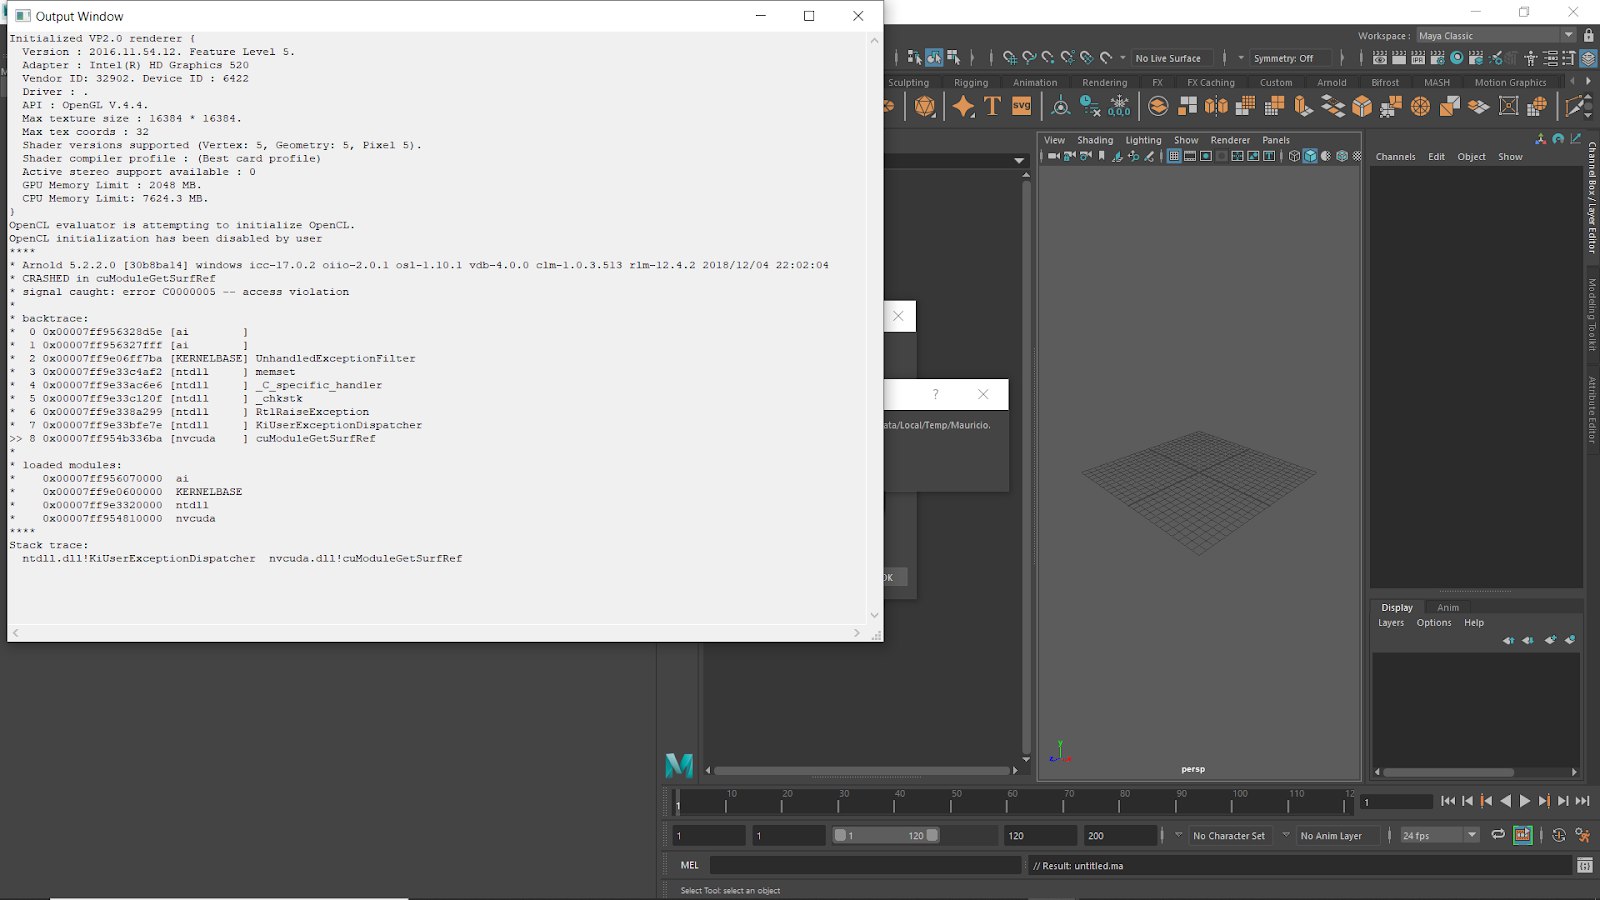
Task: Click the snowflake 0,0,0 freeze transforms icon
Action: coord(1119,105)
